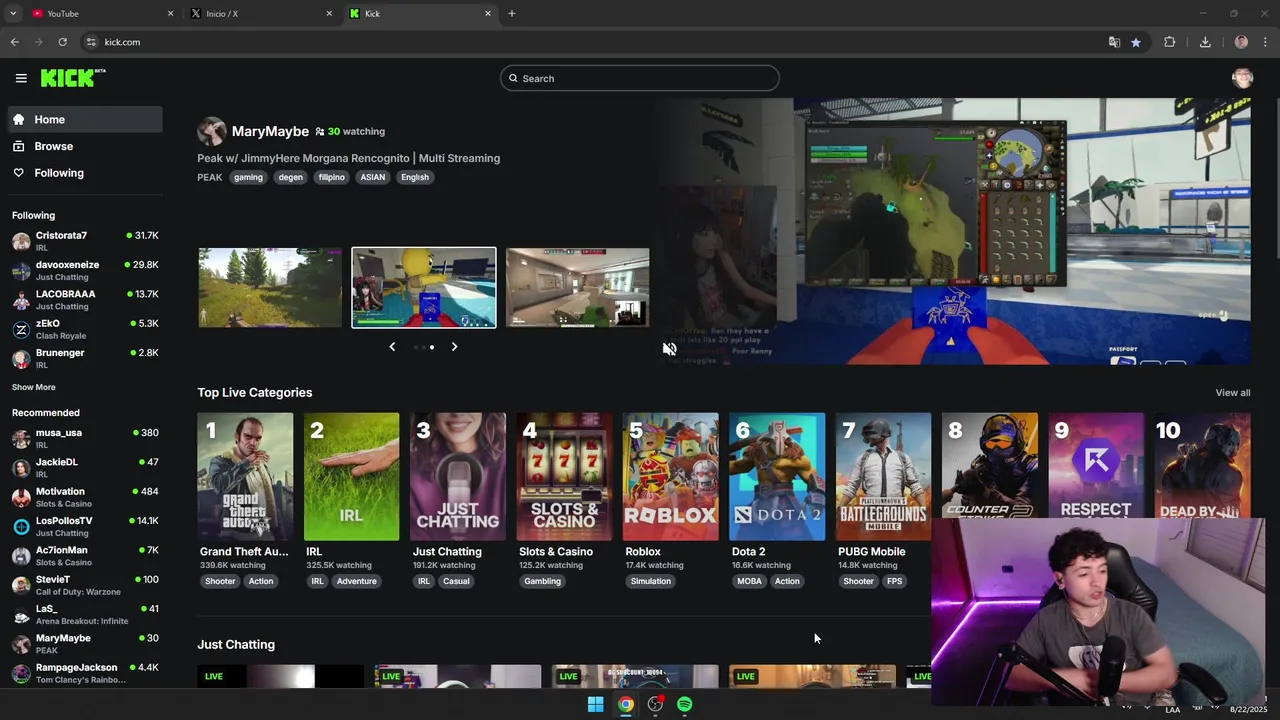
Task: Click MaryMaybe streamer name in featured
Action: 270,131
